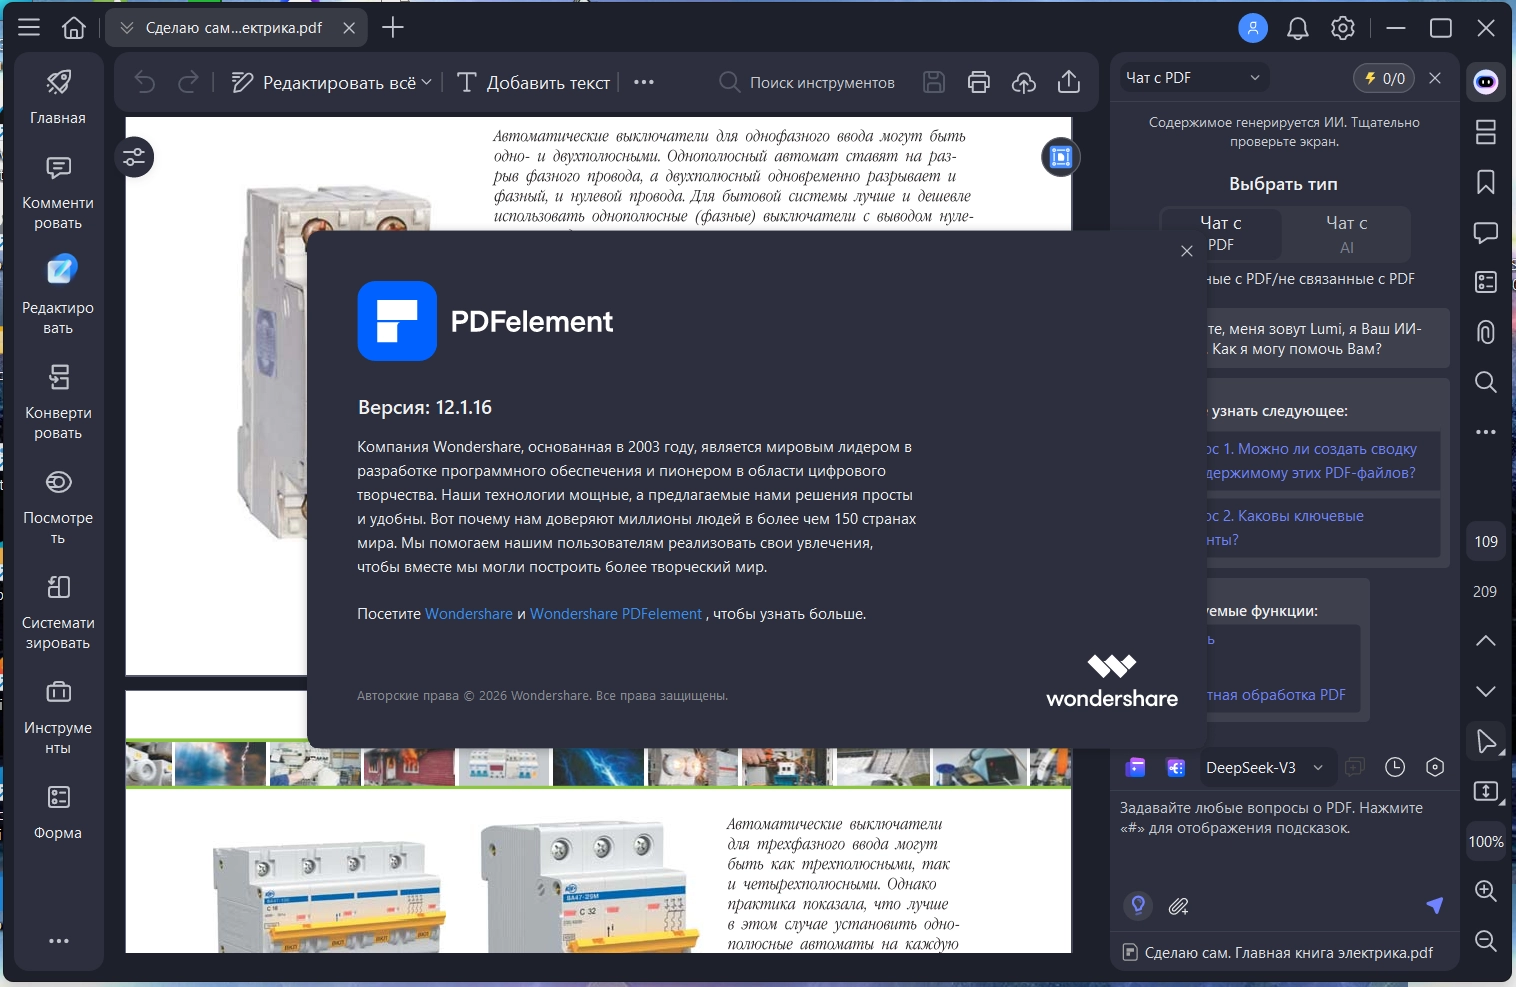Open the Комментировать sidebar tab

58,193
